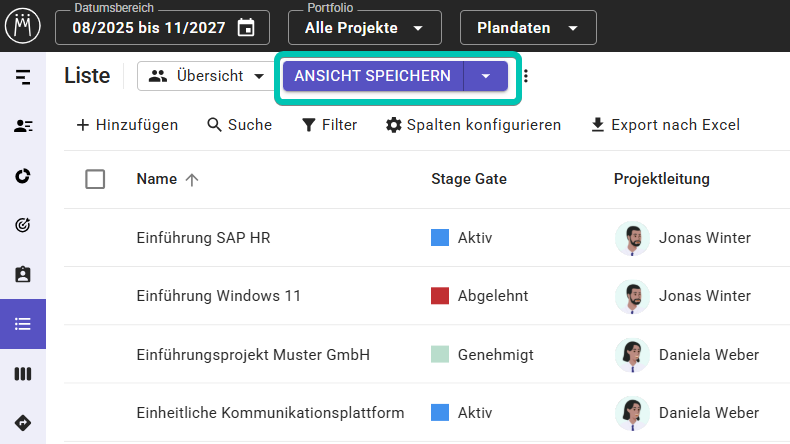Toggle the select-all checkbox in header
The width and height of the screenshot is (790, 444).
point(95,179)
